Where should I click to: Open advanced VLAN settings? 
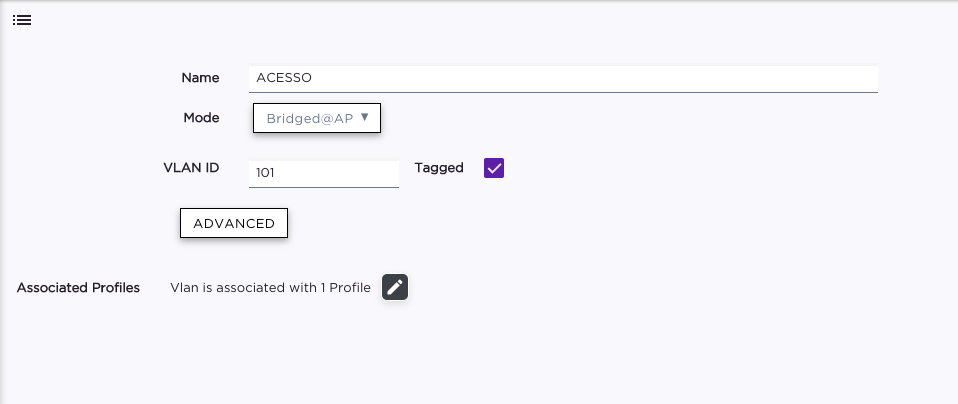coord(234,223)
